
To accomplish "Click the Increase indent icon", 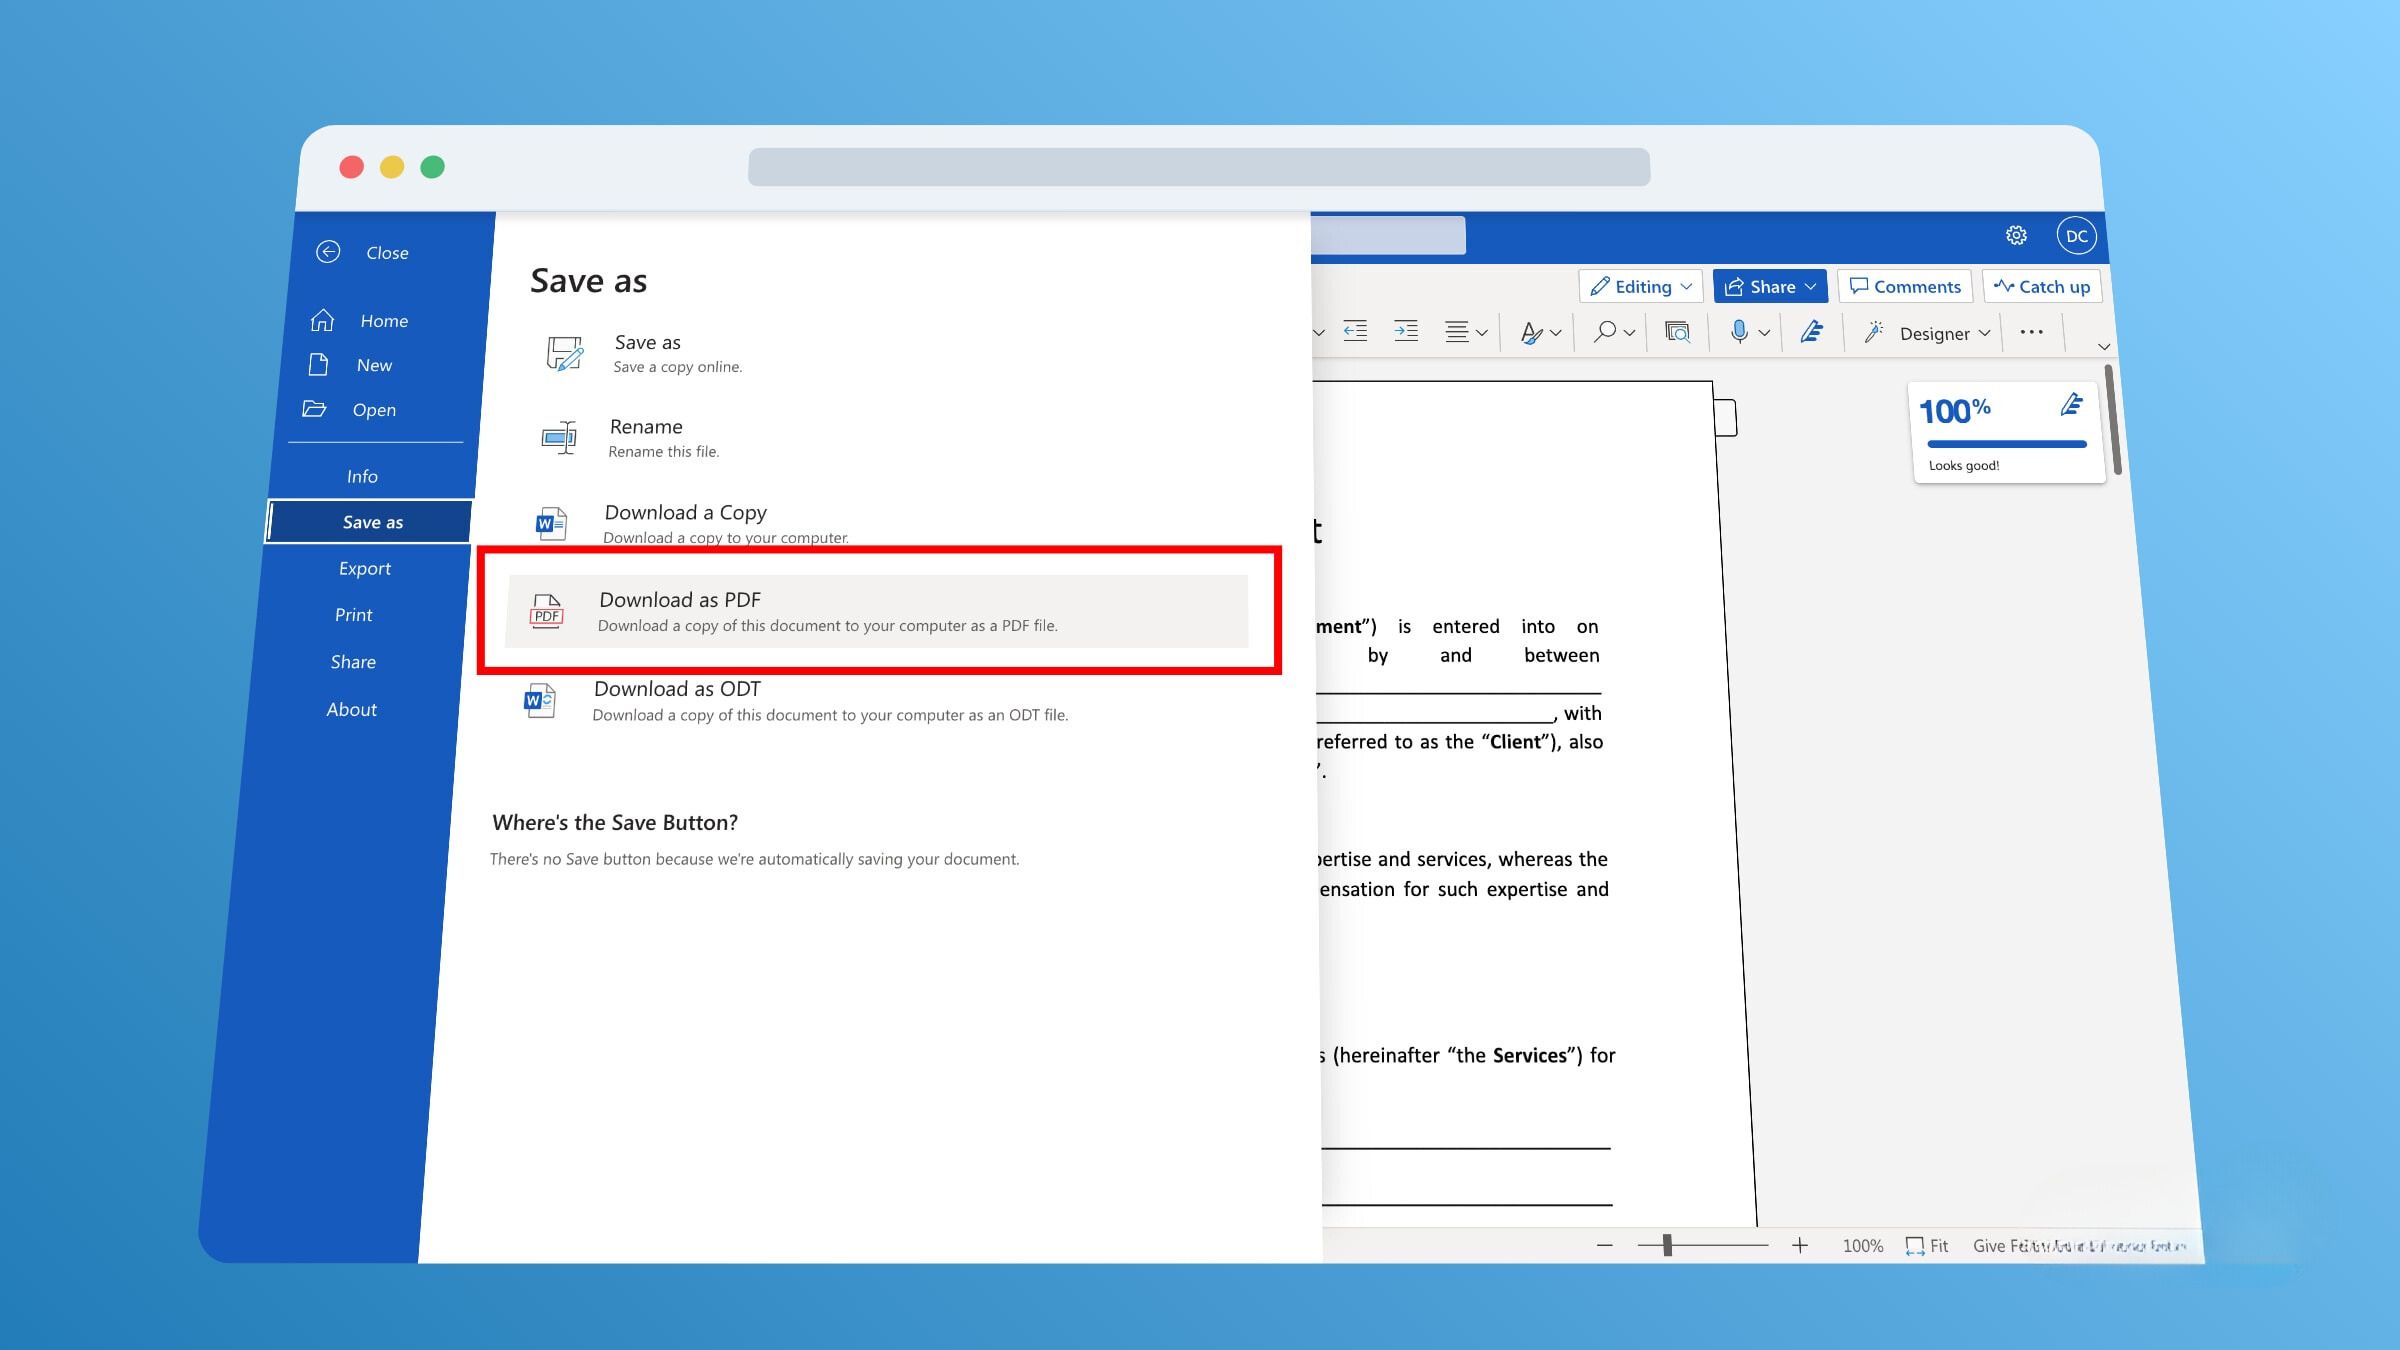I will click(1406, 331).
